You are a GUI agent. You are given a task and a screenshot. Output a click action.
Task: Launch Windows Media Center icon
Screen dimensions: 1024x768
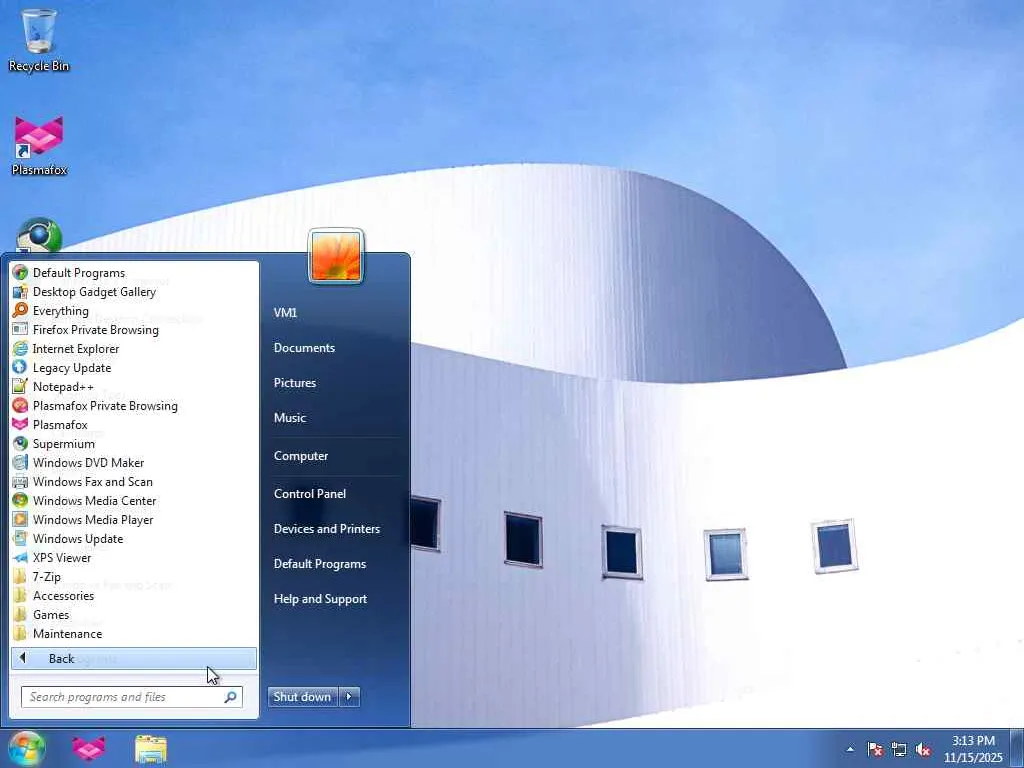[x=20, y=500]
